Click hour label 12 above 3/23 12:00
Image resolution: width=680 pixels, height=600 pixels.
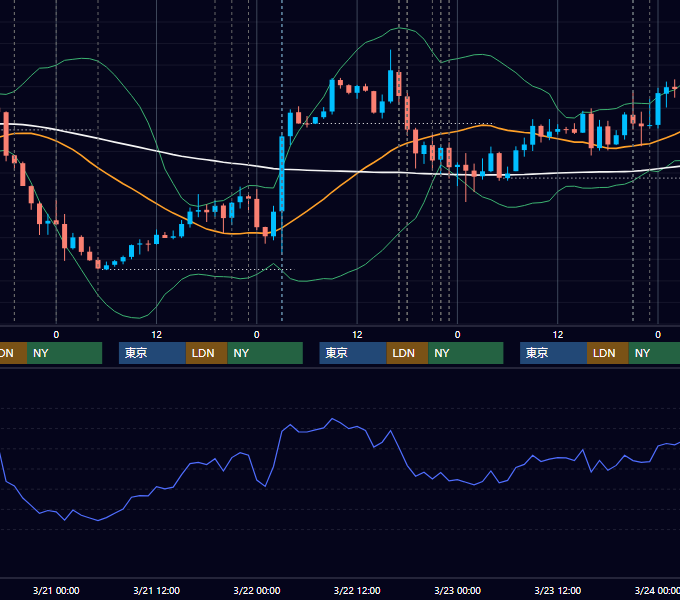558,335
